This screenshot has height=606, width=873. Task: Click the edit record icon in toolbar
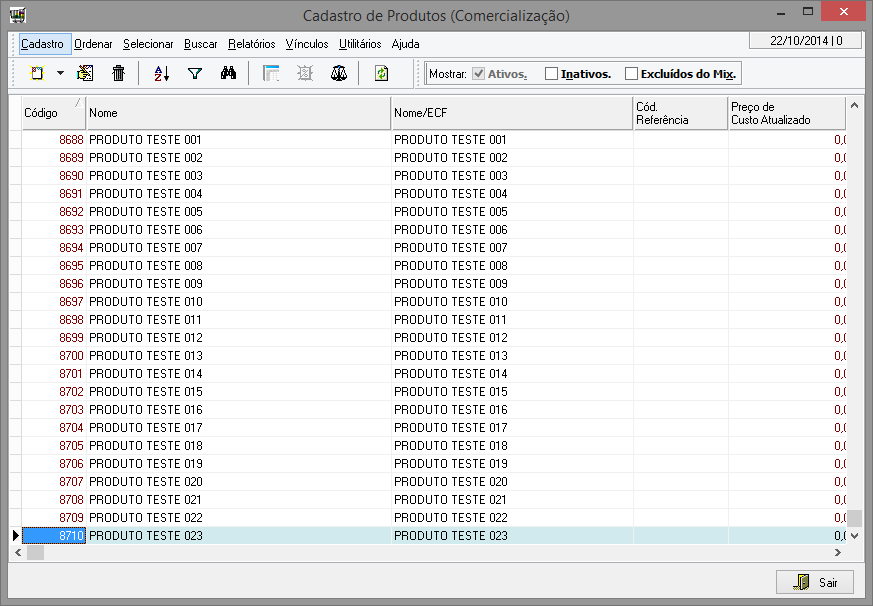point(86,73)
